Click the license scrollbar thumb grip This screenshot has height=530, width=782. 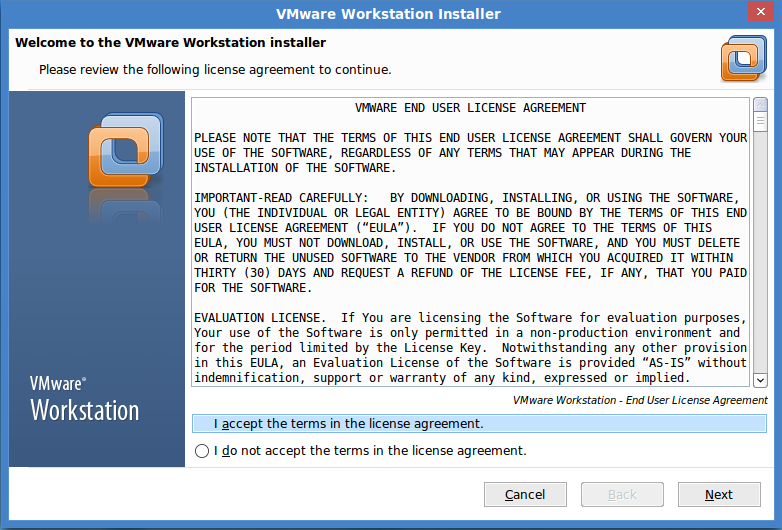click(x=760, y=121)
